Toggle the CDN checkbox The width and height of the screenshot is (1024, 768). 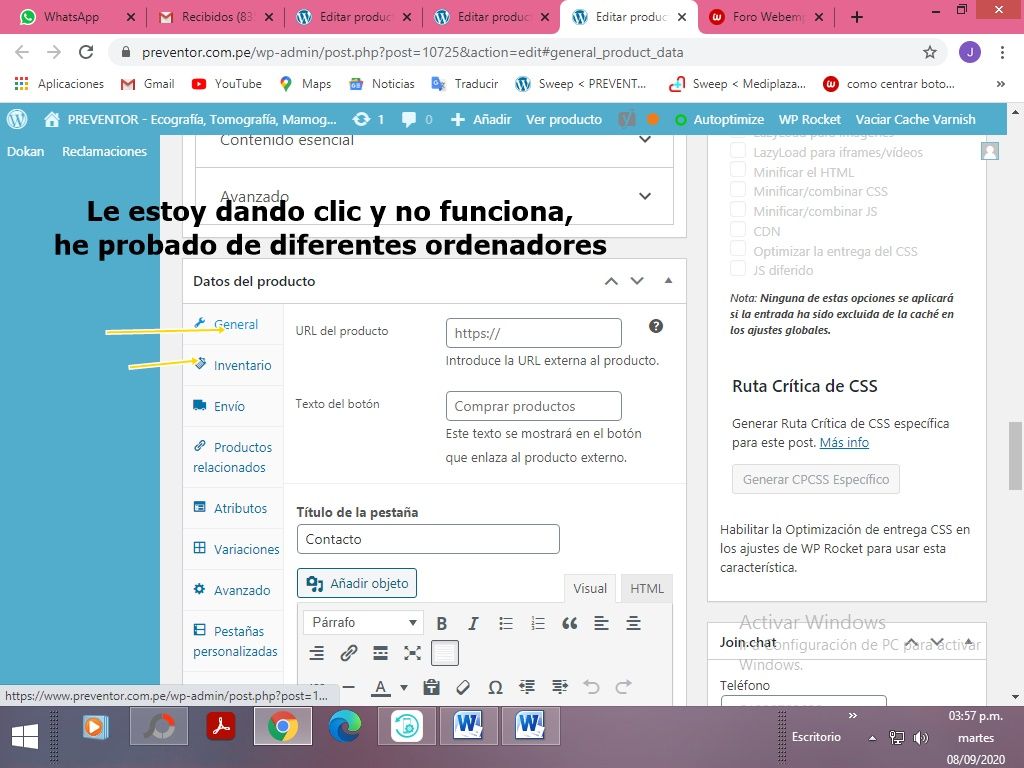pyautogui.click(x=737, y=229)
